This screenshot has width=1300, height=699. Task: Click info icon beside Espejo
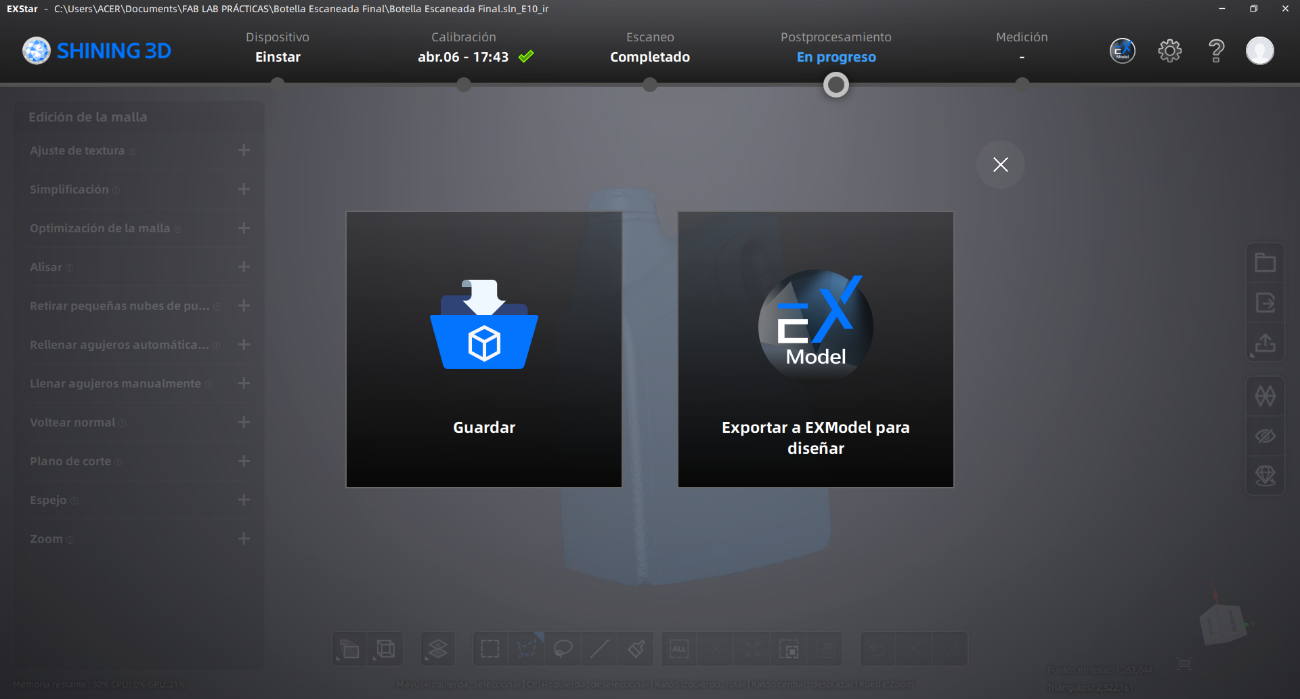coord(75,501)
